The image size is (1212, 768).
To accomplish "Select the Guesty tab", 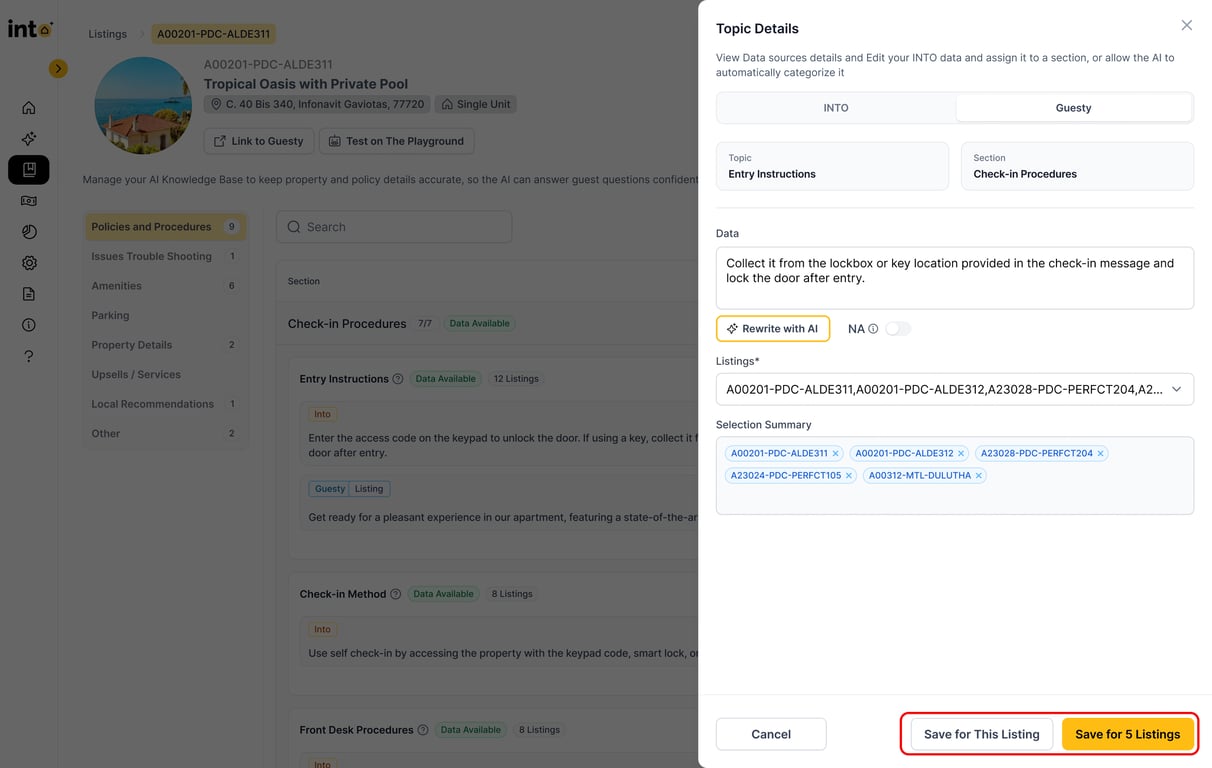I will point(1073,108).
